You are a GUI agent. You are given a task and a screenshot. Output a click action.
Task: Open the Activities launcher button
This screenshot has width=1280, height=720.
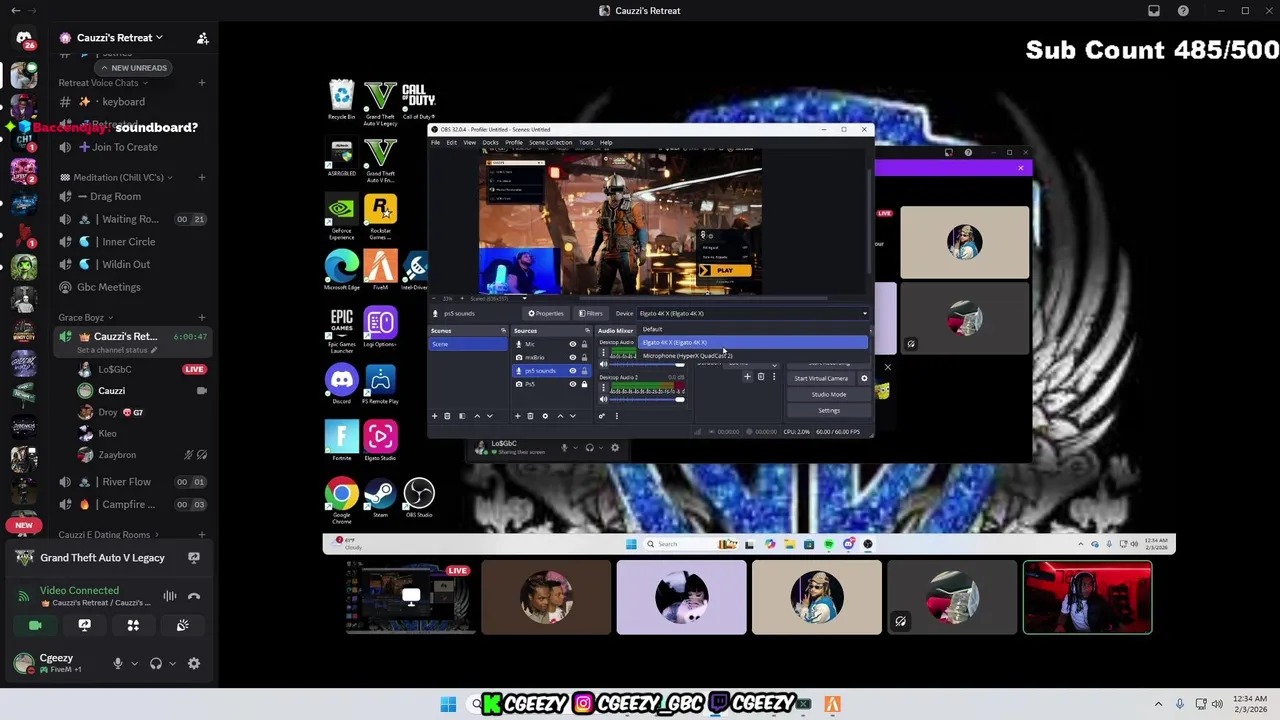(133, 626)
